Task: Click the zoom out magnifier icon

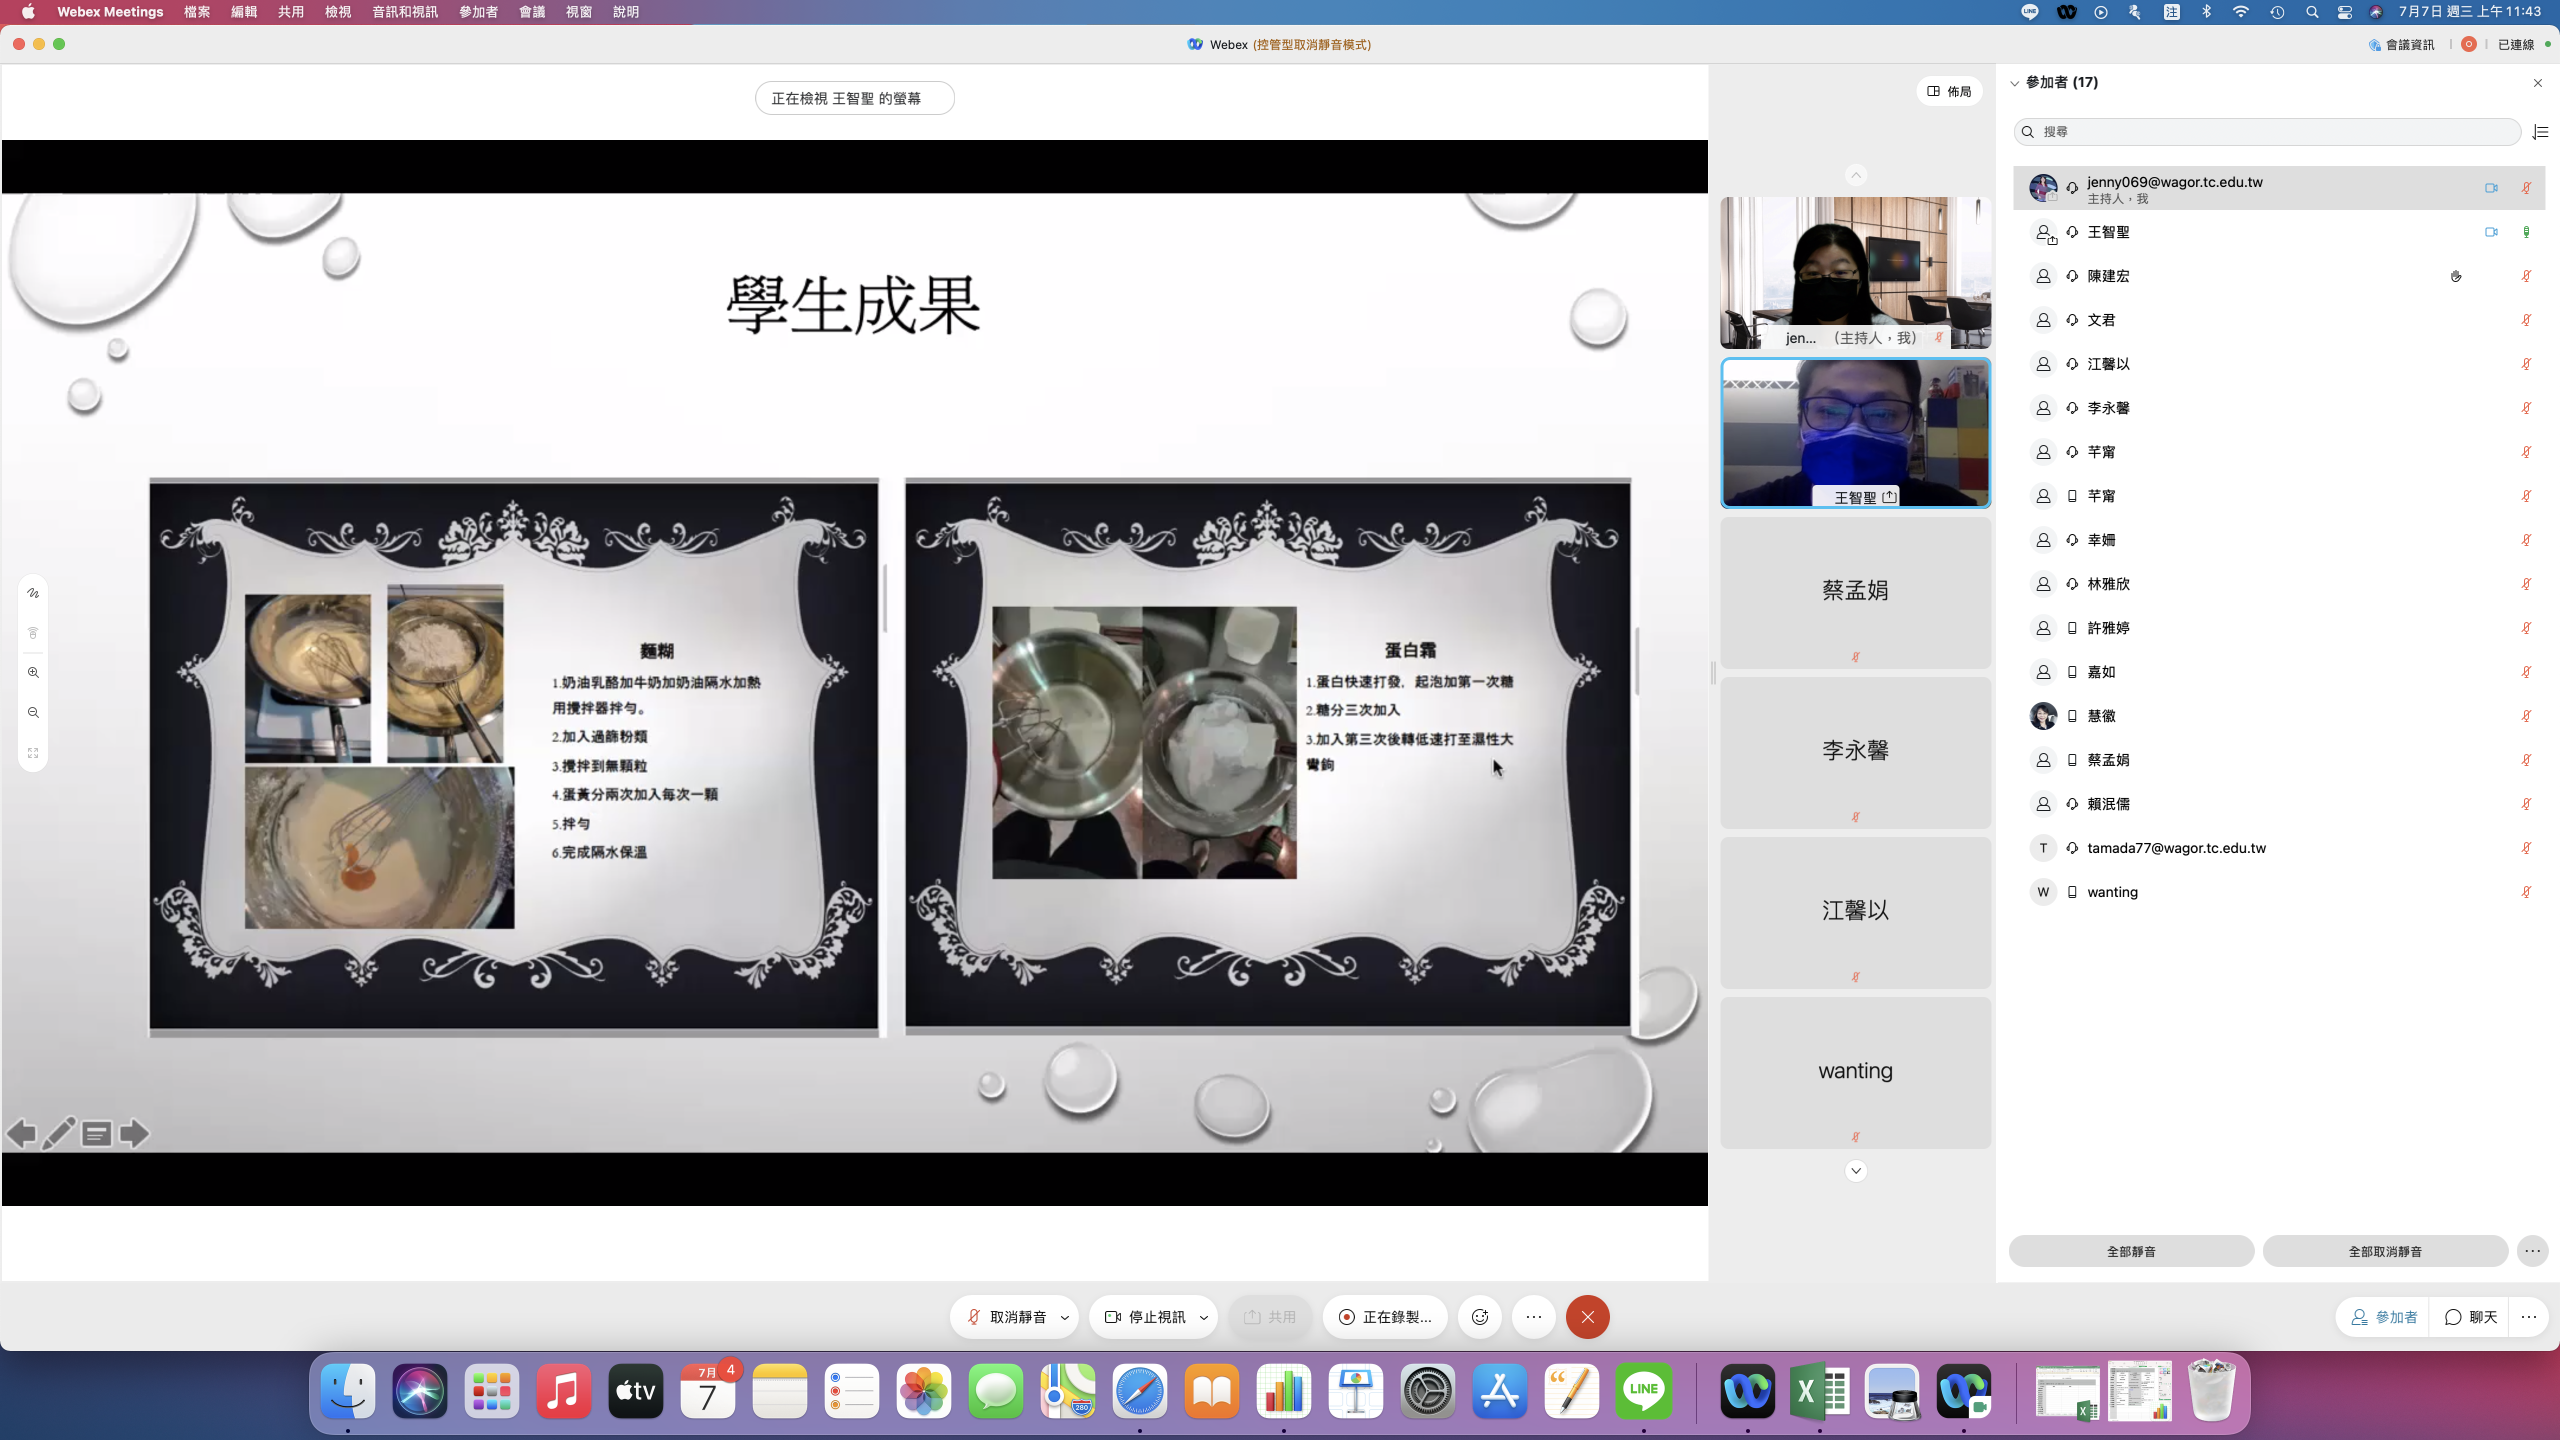Action: tap(33, 713)
